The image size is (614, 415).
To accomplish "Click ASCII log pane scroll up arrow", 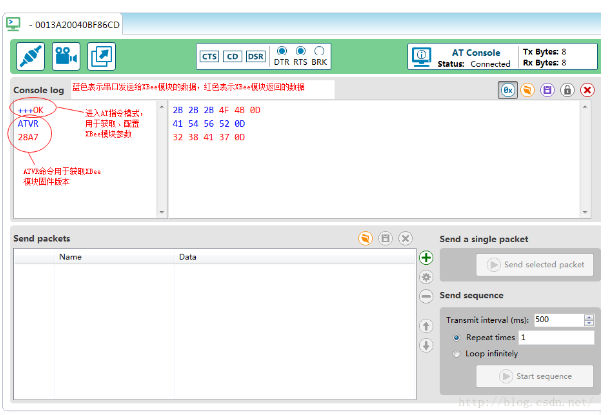I will pyautogui.click(x=162, y=106).
